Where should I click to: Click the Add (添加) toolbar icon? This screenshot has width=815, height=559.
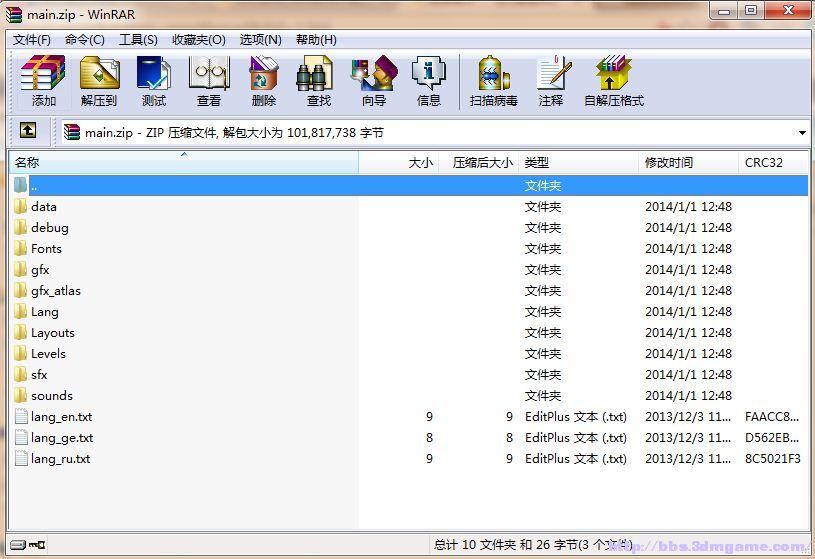tap(43, 81)
